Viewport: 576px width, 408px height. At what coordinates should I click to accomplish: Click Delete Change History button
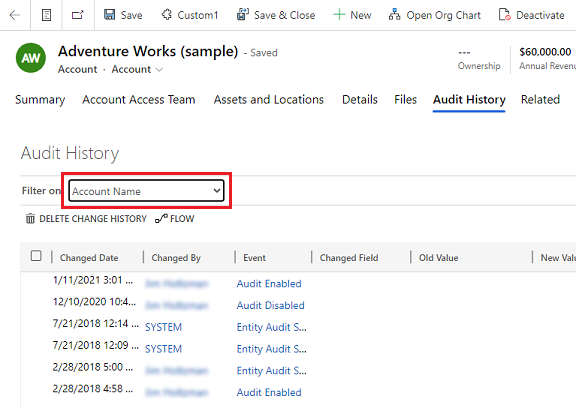pyautogui.click(x=86, y=219)
